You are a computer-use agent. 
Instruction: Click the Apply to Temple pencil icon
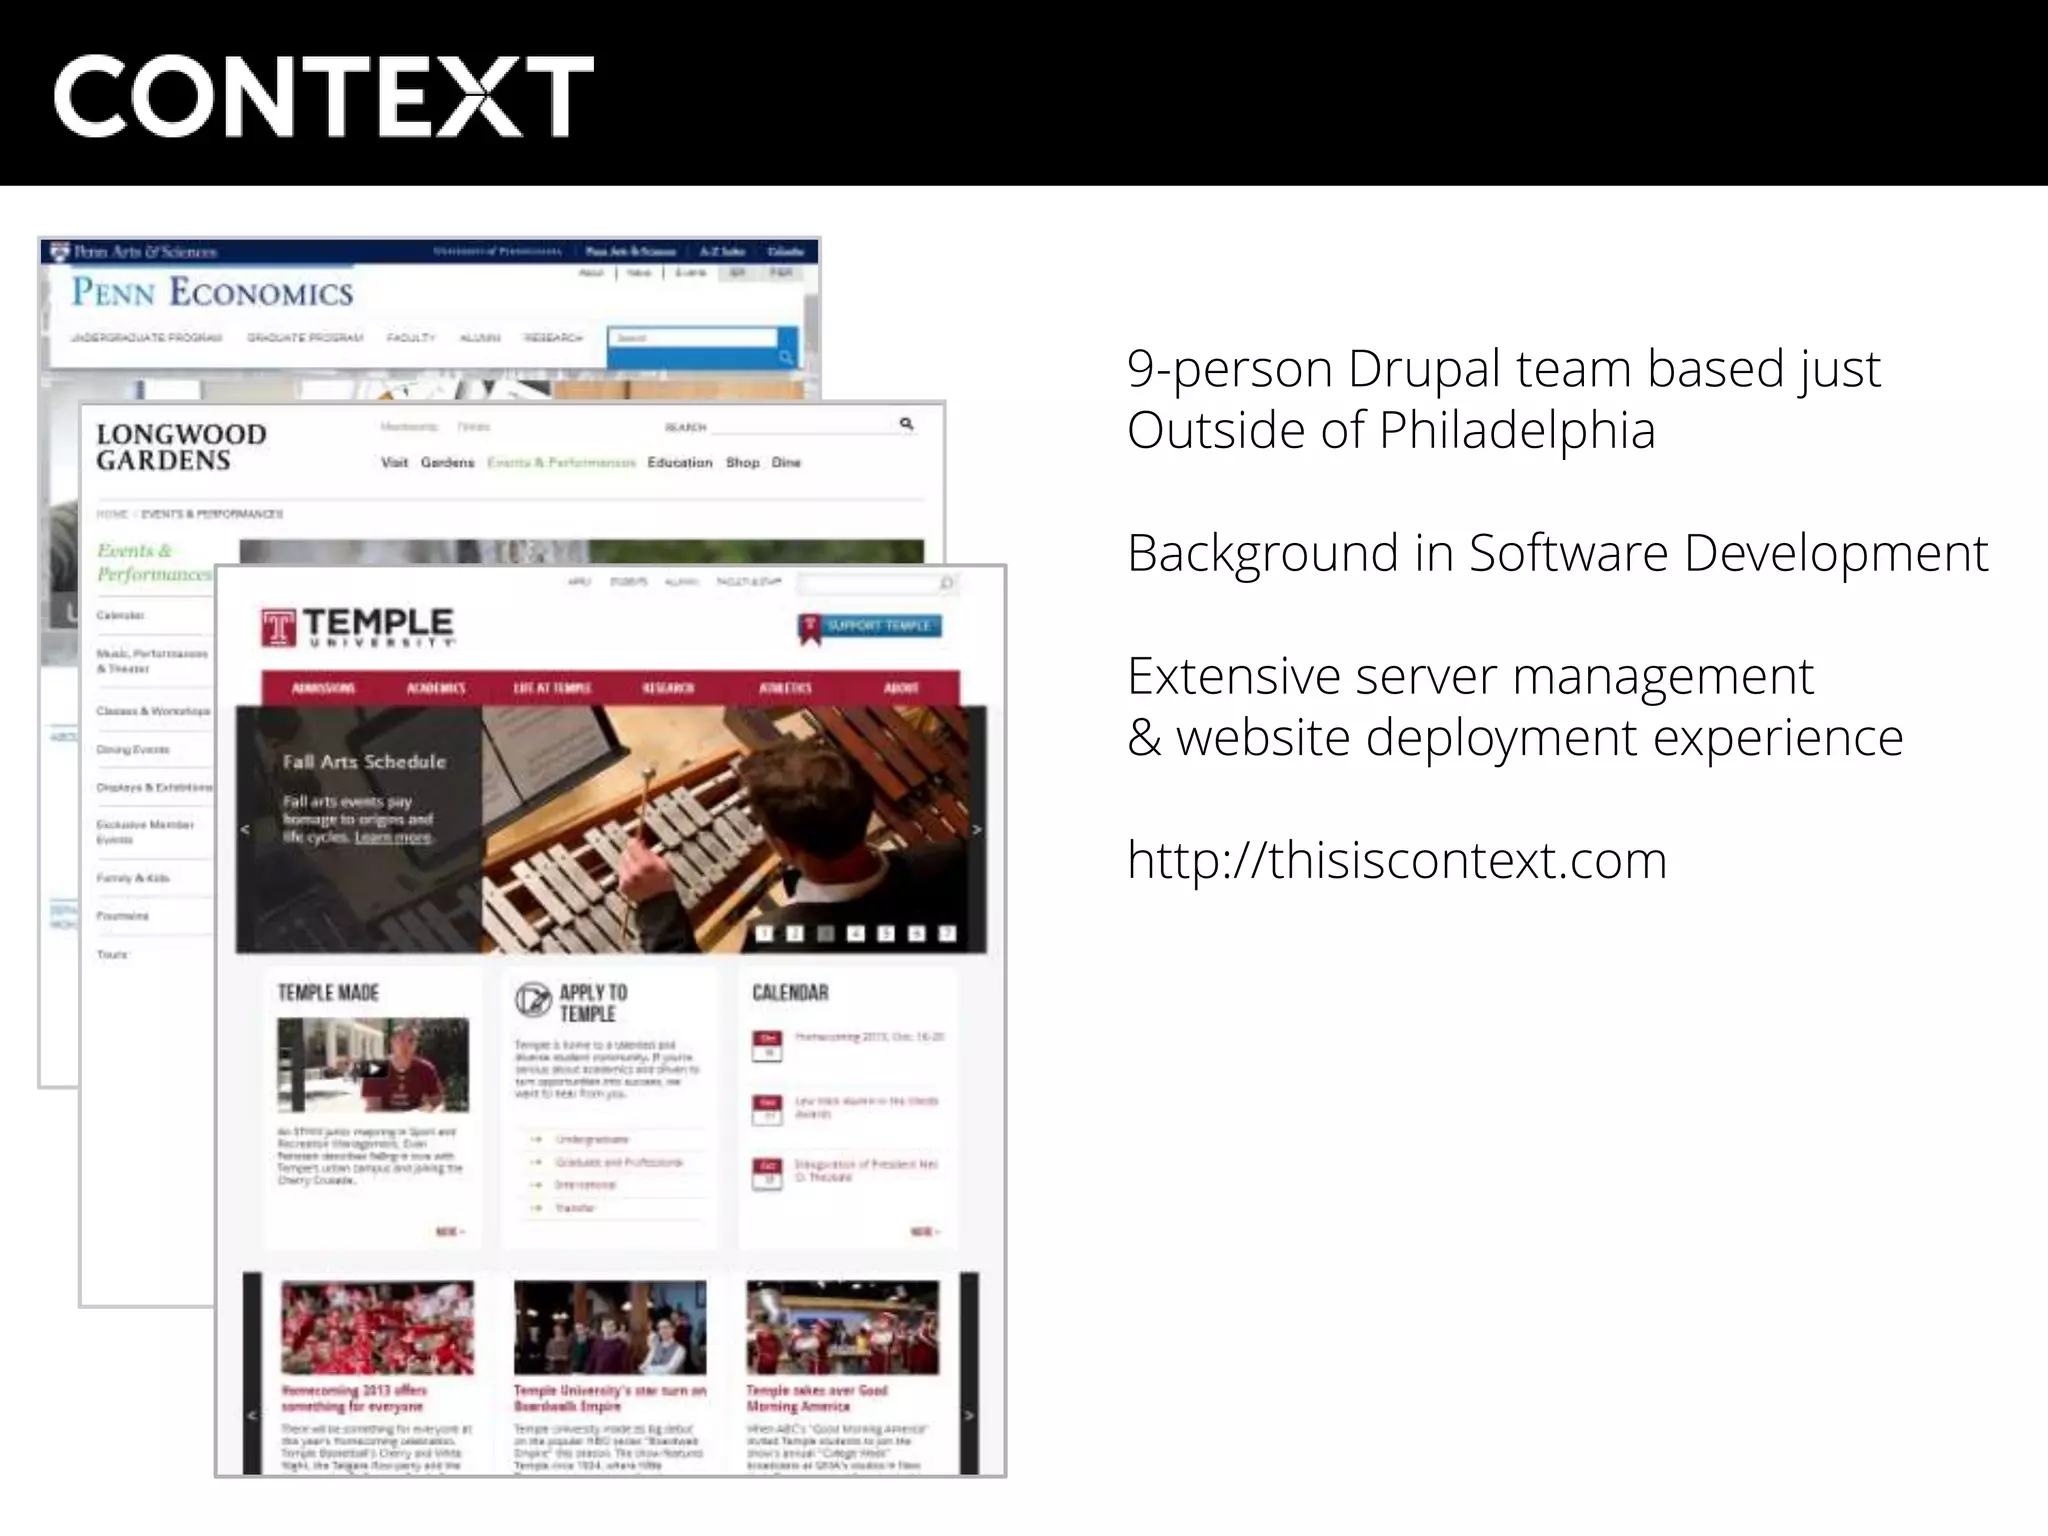point(533,1000)
